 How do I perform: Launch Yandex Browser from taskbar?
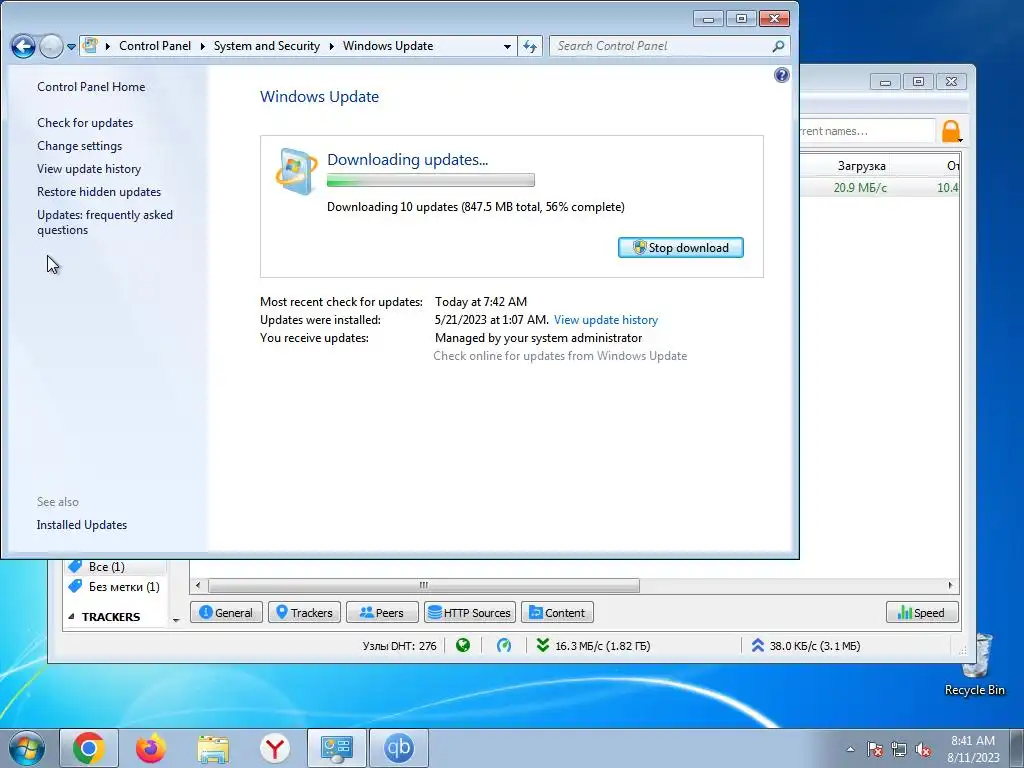[275, 748]
